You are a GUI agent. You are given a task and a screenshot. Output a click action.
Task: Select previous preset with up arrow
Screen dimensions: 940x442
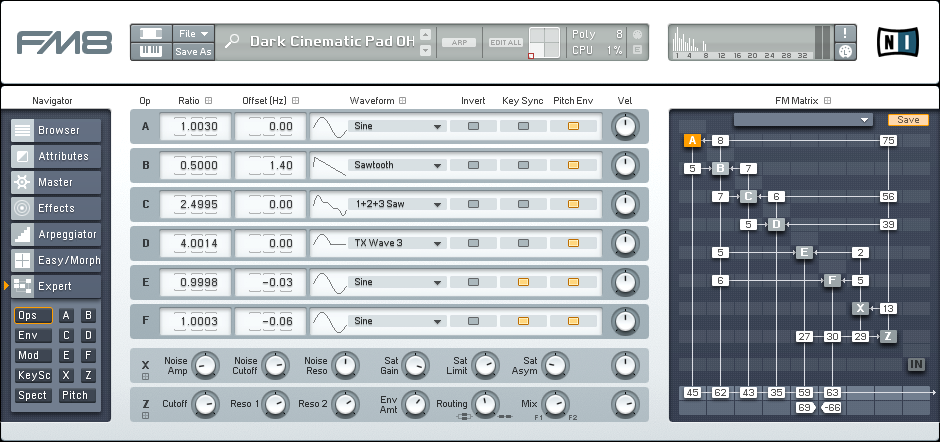[x=426, y=34]
